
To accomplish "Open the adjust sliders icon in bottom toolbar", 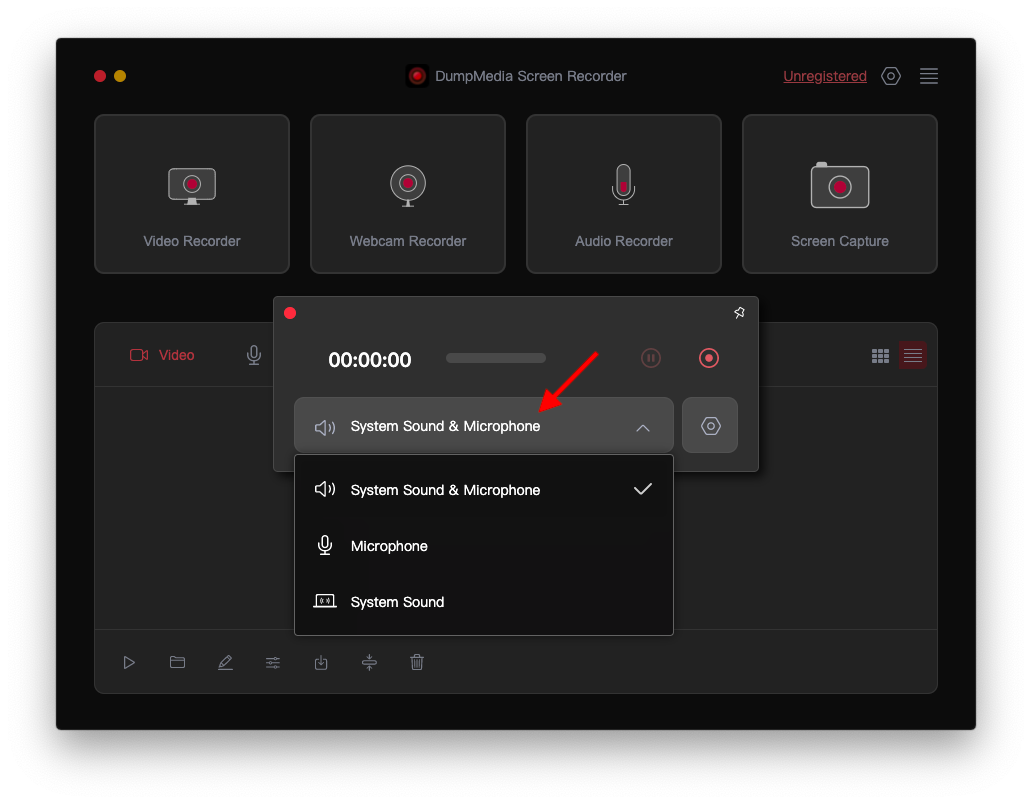I will [273, 663].
